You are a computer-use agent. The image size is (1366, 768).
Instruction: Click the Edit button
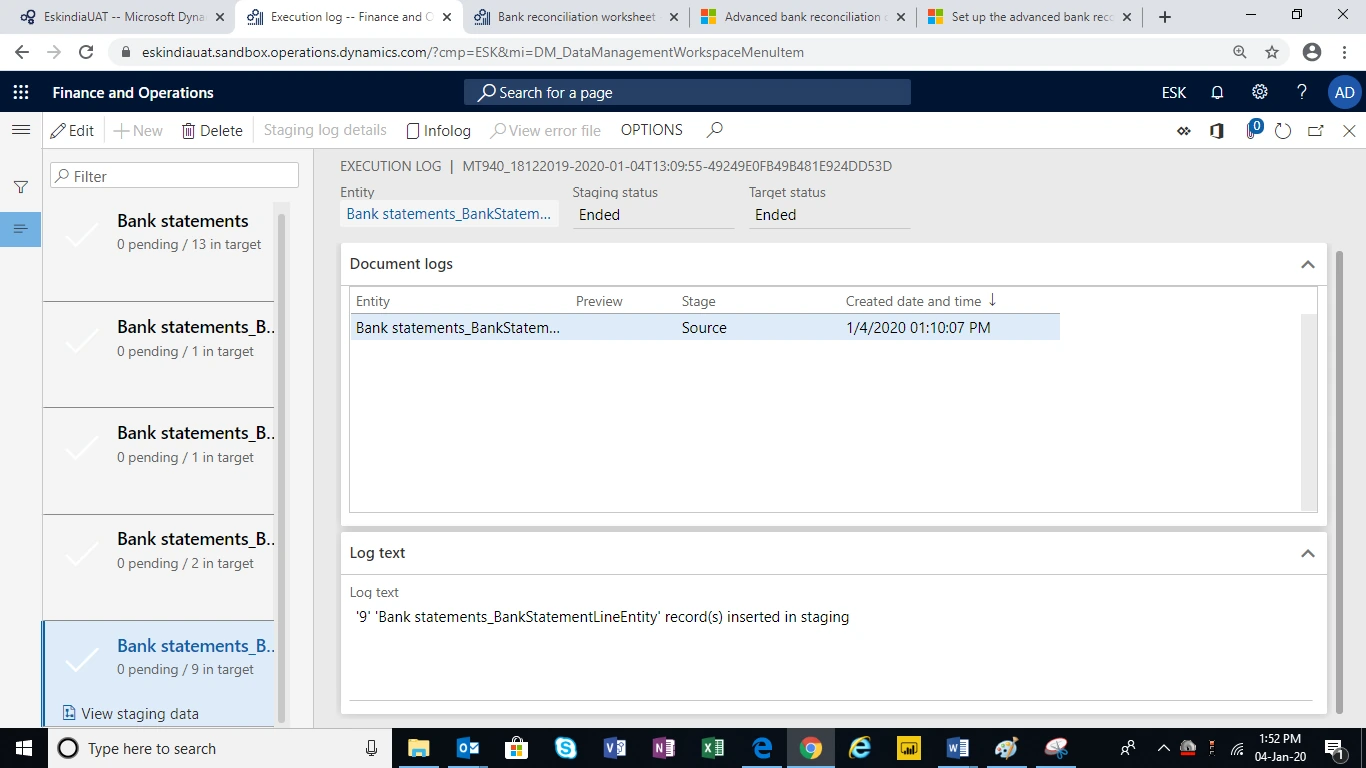point(72,130)
